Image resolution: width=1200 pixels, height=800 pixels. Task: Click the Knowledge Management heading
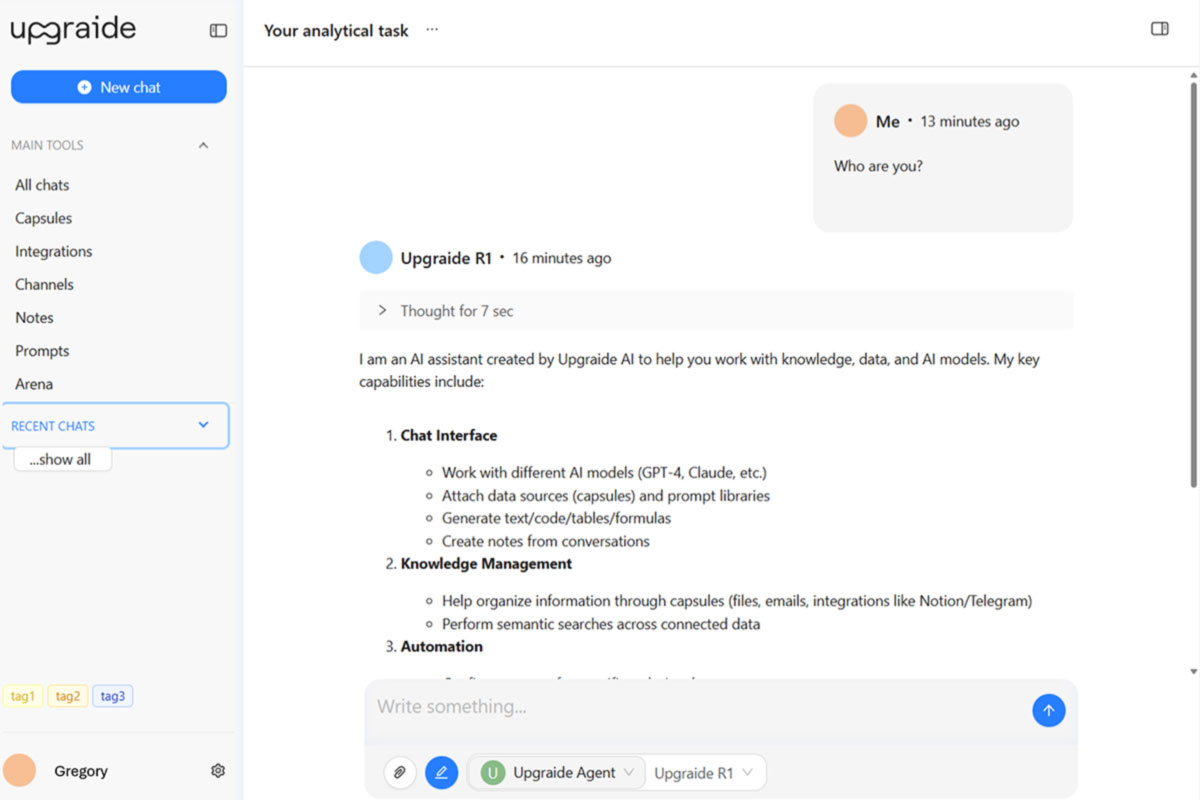pyautogui.click(x=486, y=563)
